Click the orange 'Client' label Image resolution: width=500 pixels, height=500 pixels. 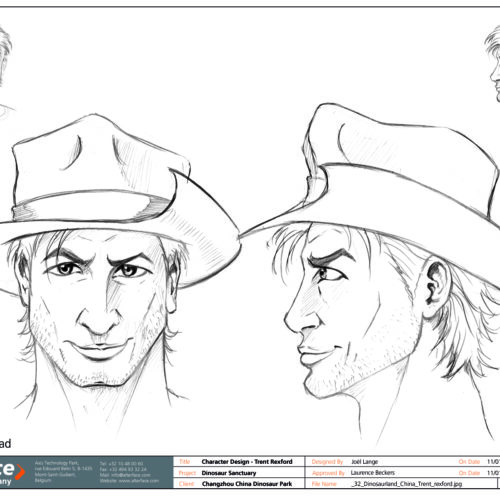[x=186, y=484]
